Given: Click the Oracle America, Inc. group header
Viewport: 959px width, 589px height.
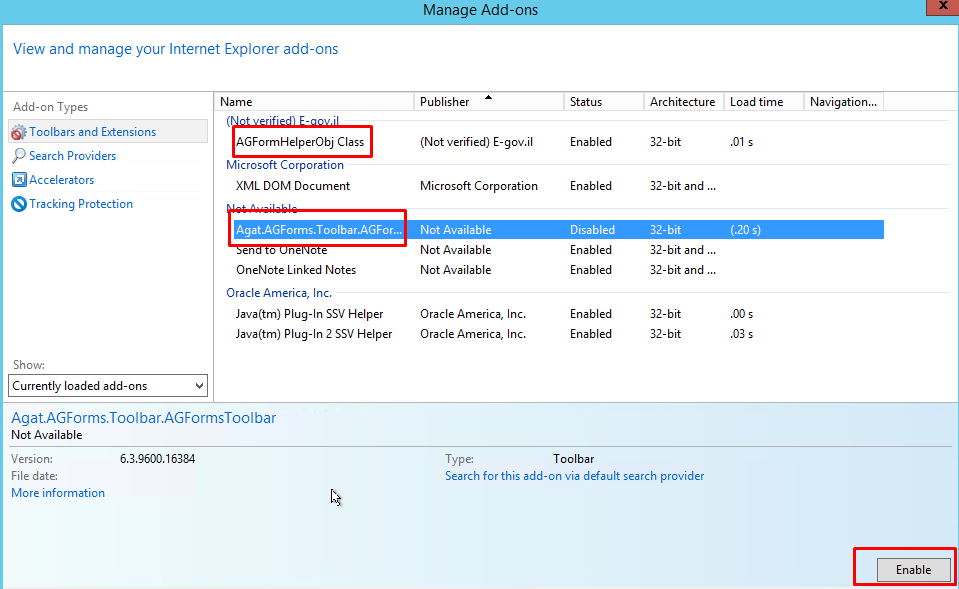Looking at the screenshot, I should pyautogui.click(x=279, y=293).
